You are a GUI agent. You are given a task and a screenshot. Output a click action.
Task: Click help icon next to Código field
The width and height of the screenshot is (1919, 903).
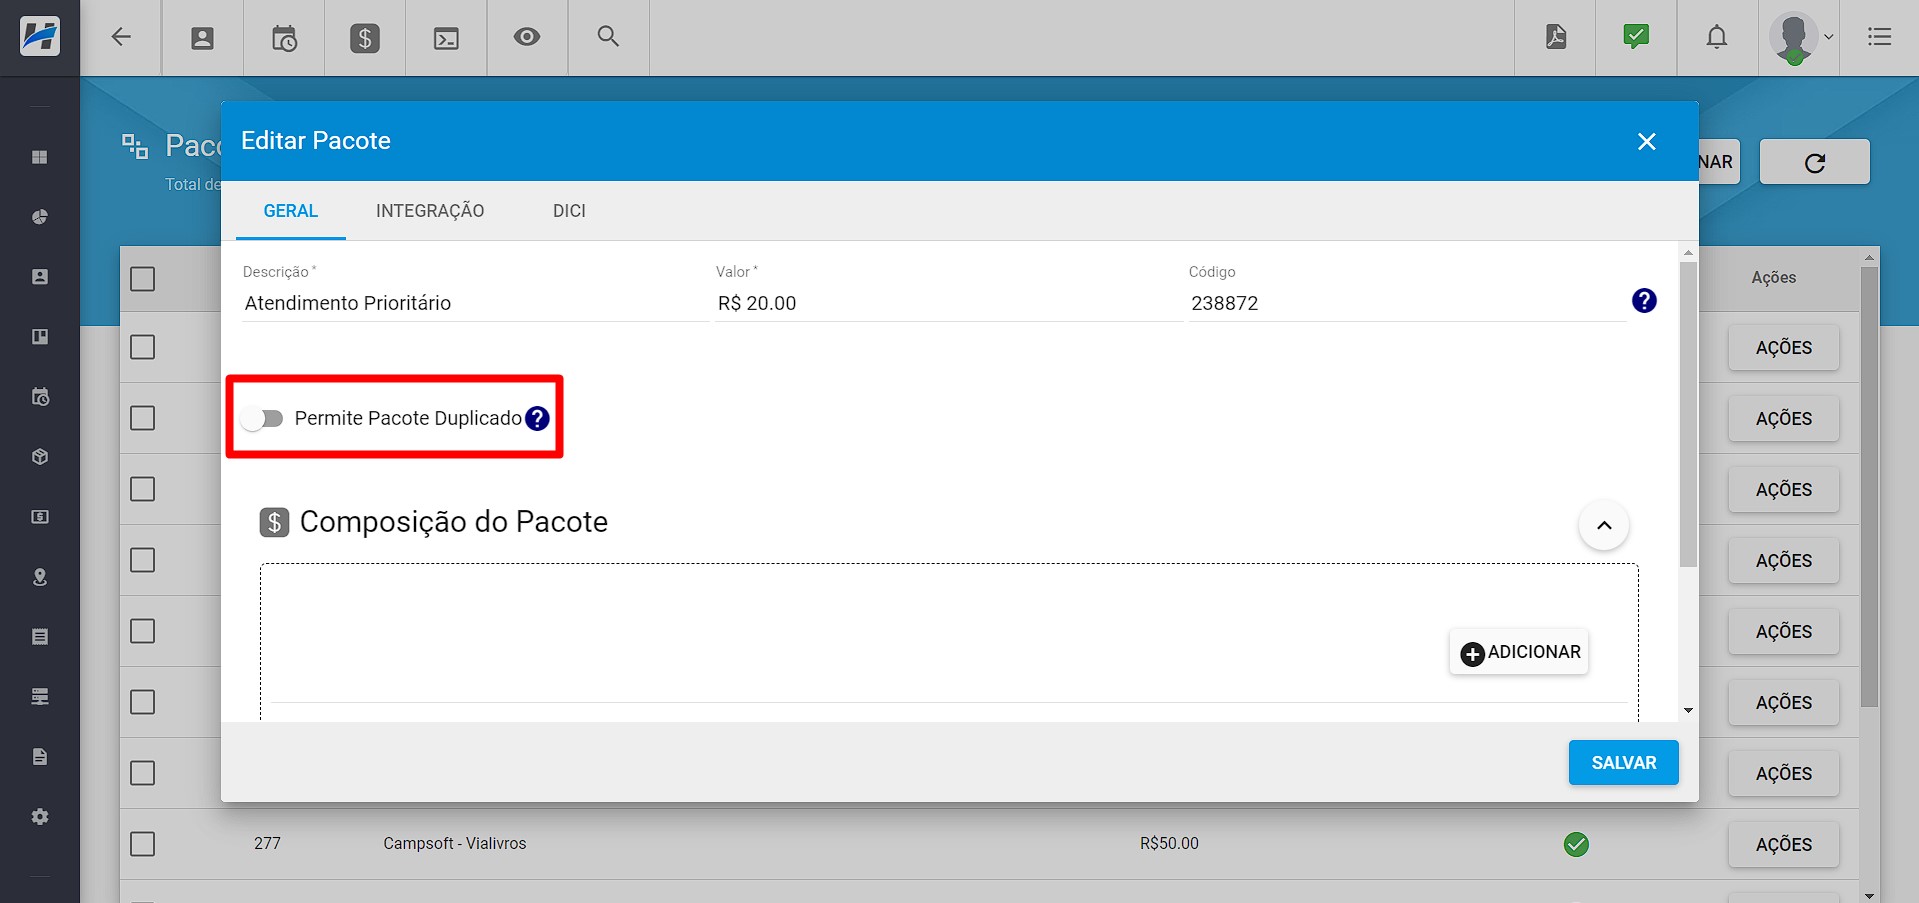coord(1644,301)
